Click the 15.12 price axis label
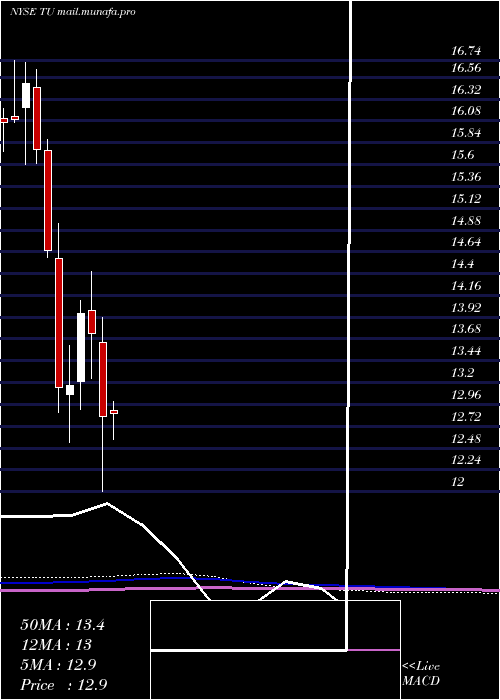500x700 pixels. (466, 198)
